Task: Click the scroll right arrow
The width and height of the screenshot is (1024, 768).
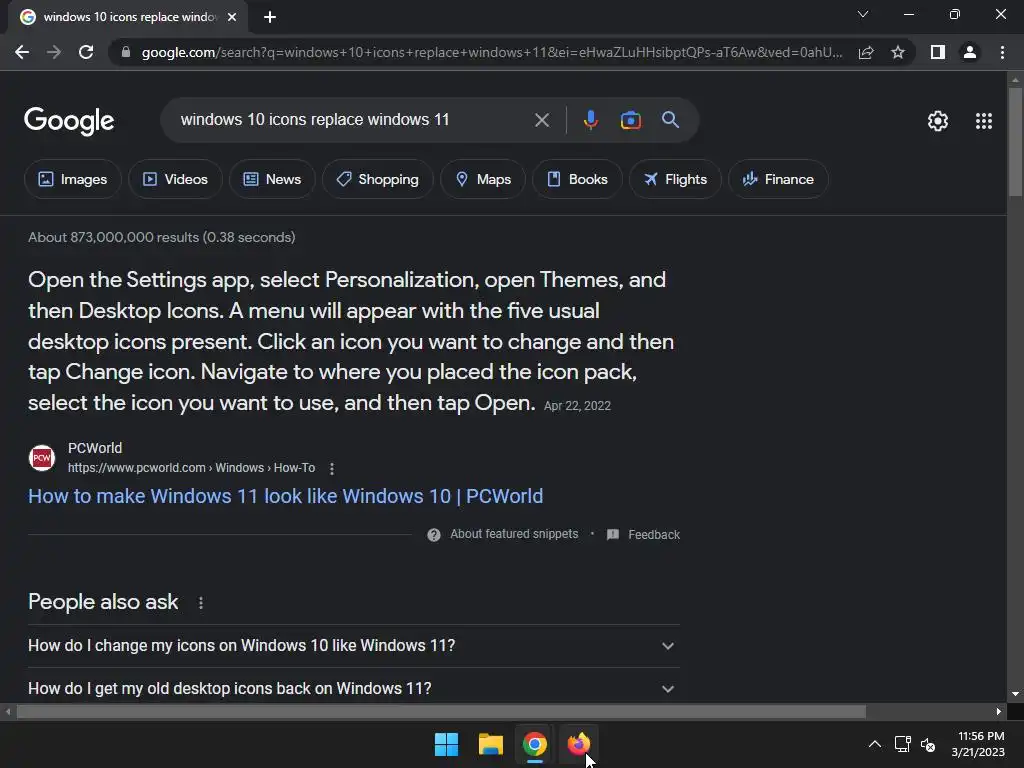Action: 999,711
